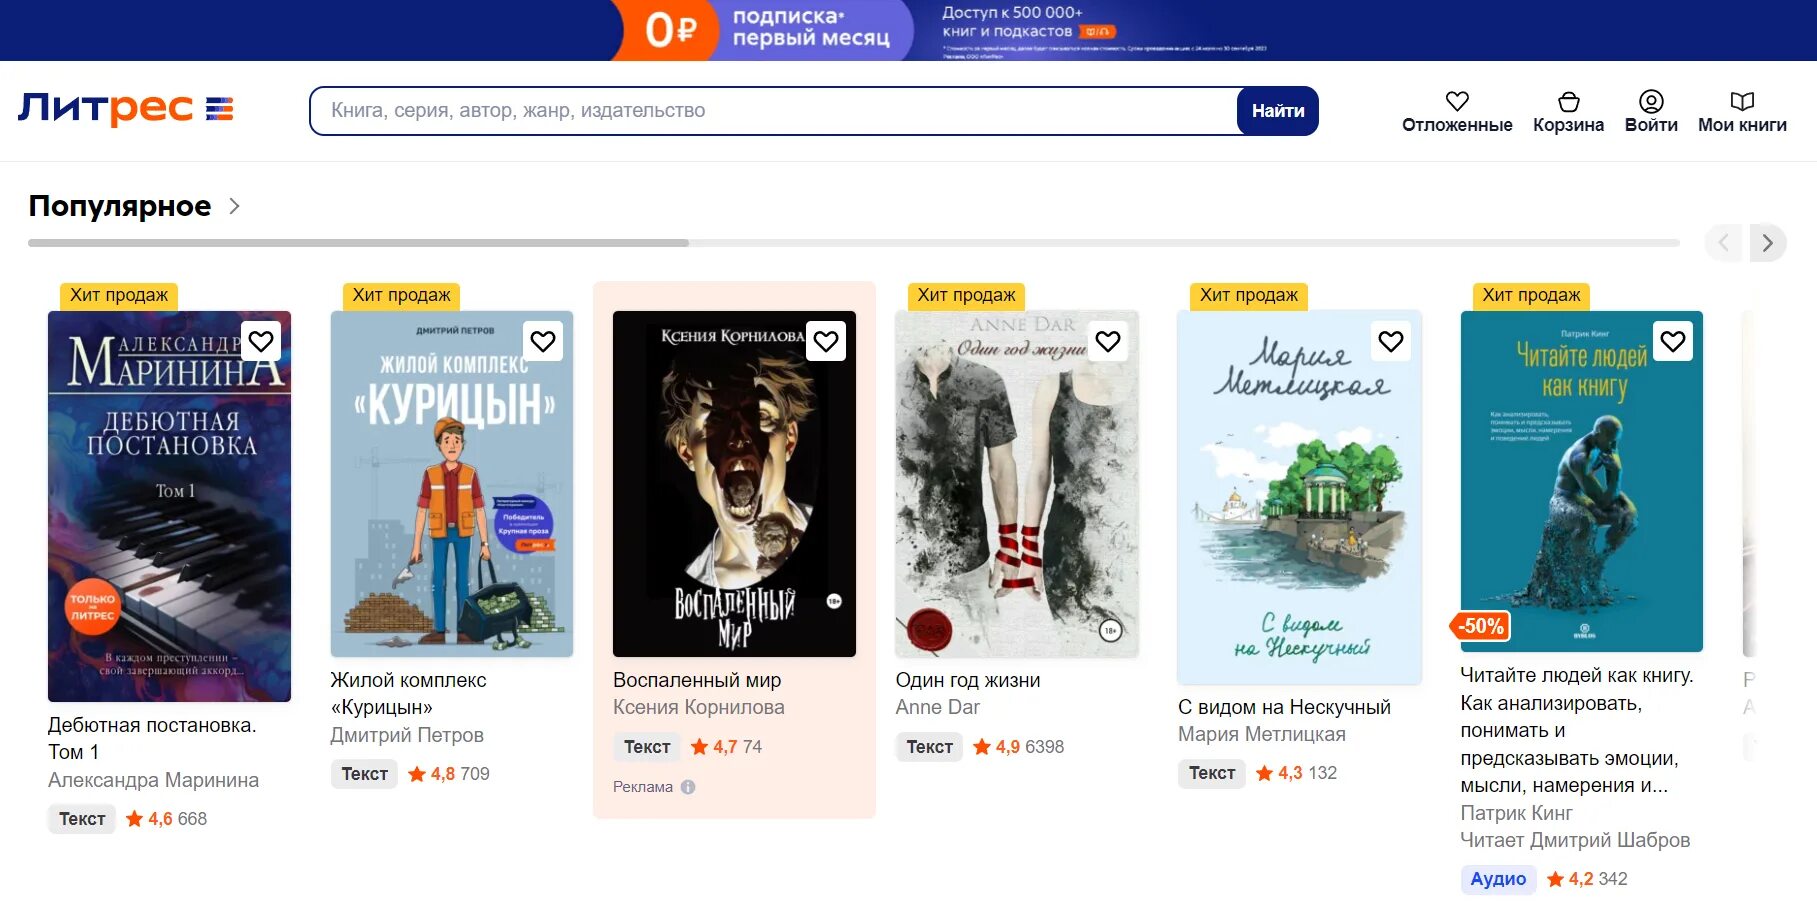Click Текст badge under С видом на Нескучный
1817x916 pixels.
pos(1212,773)
